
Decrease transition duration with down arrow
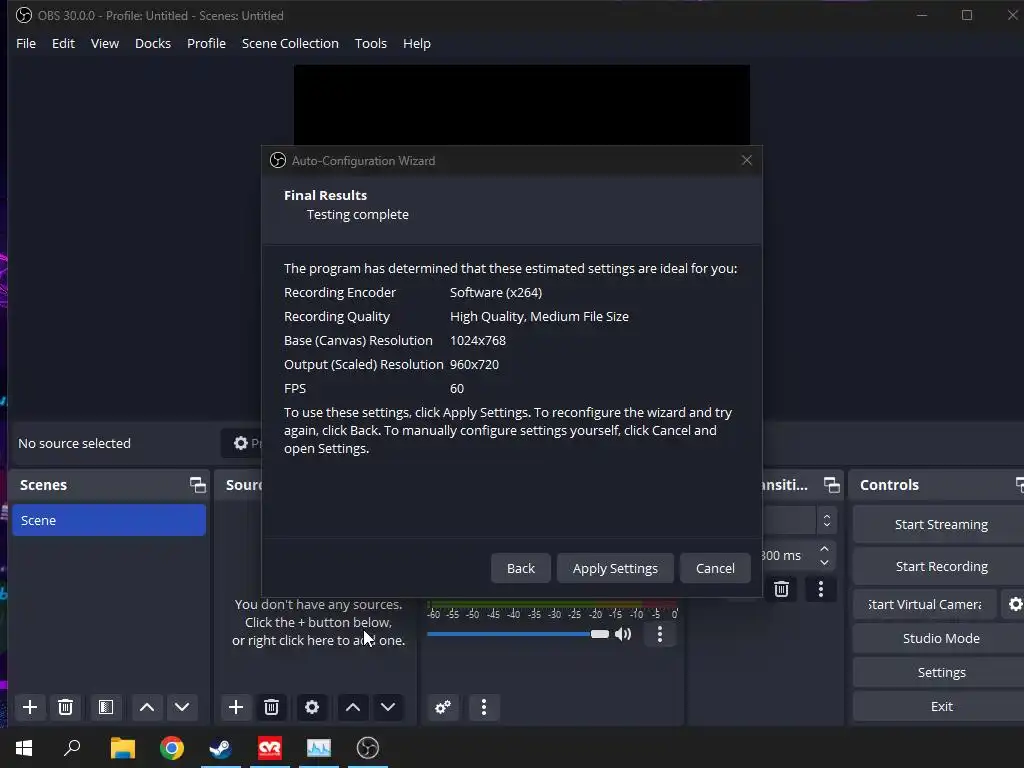click(x=824, y=562)
